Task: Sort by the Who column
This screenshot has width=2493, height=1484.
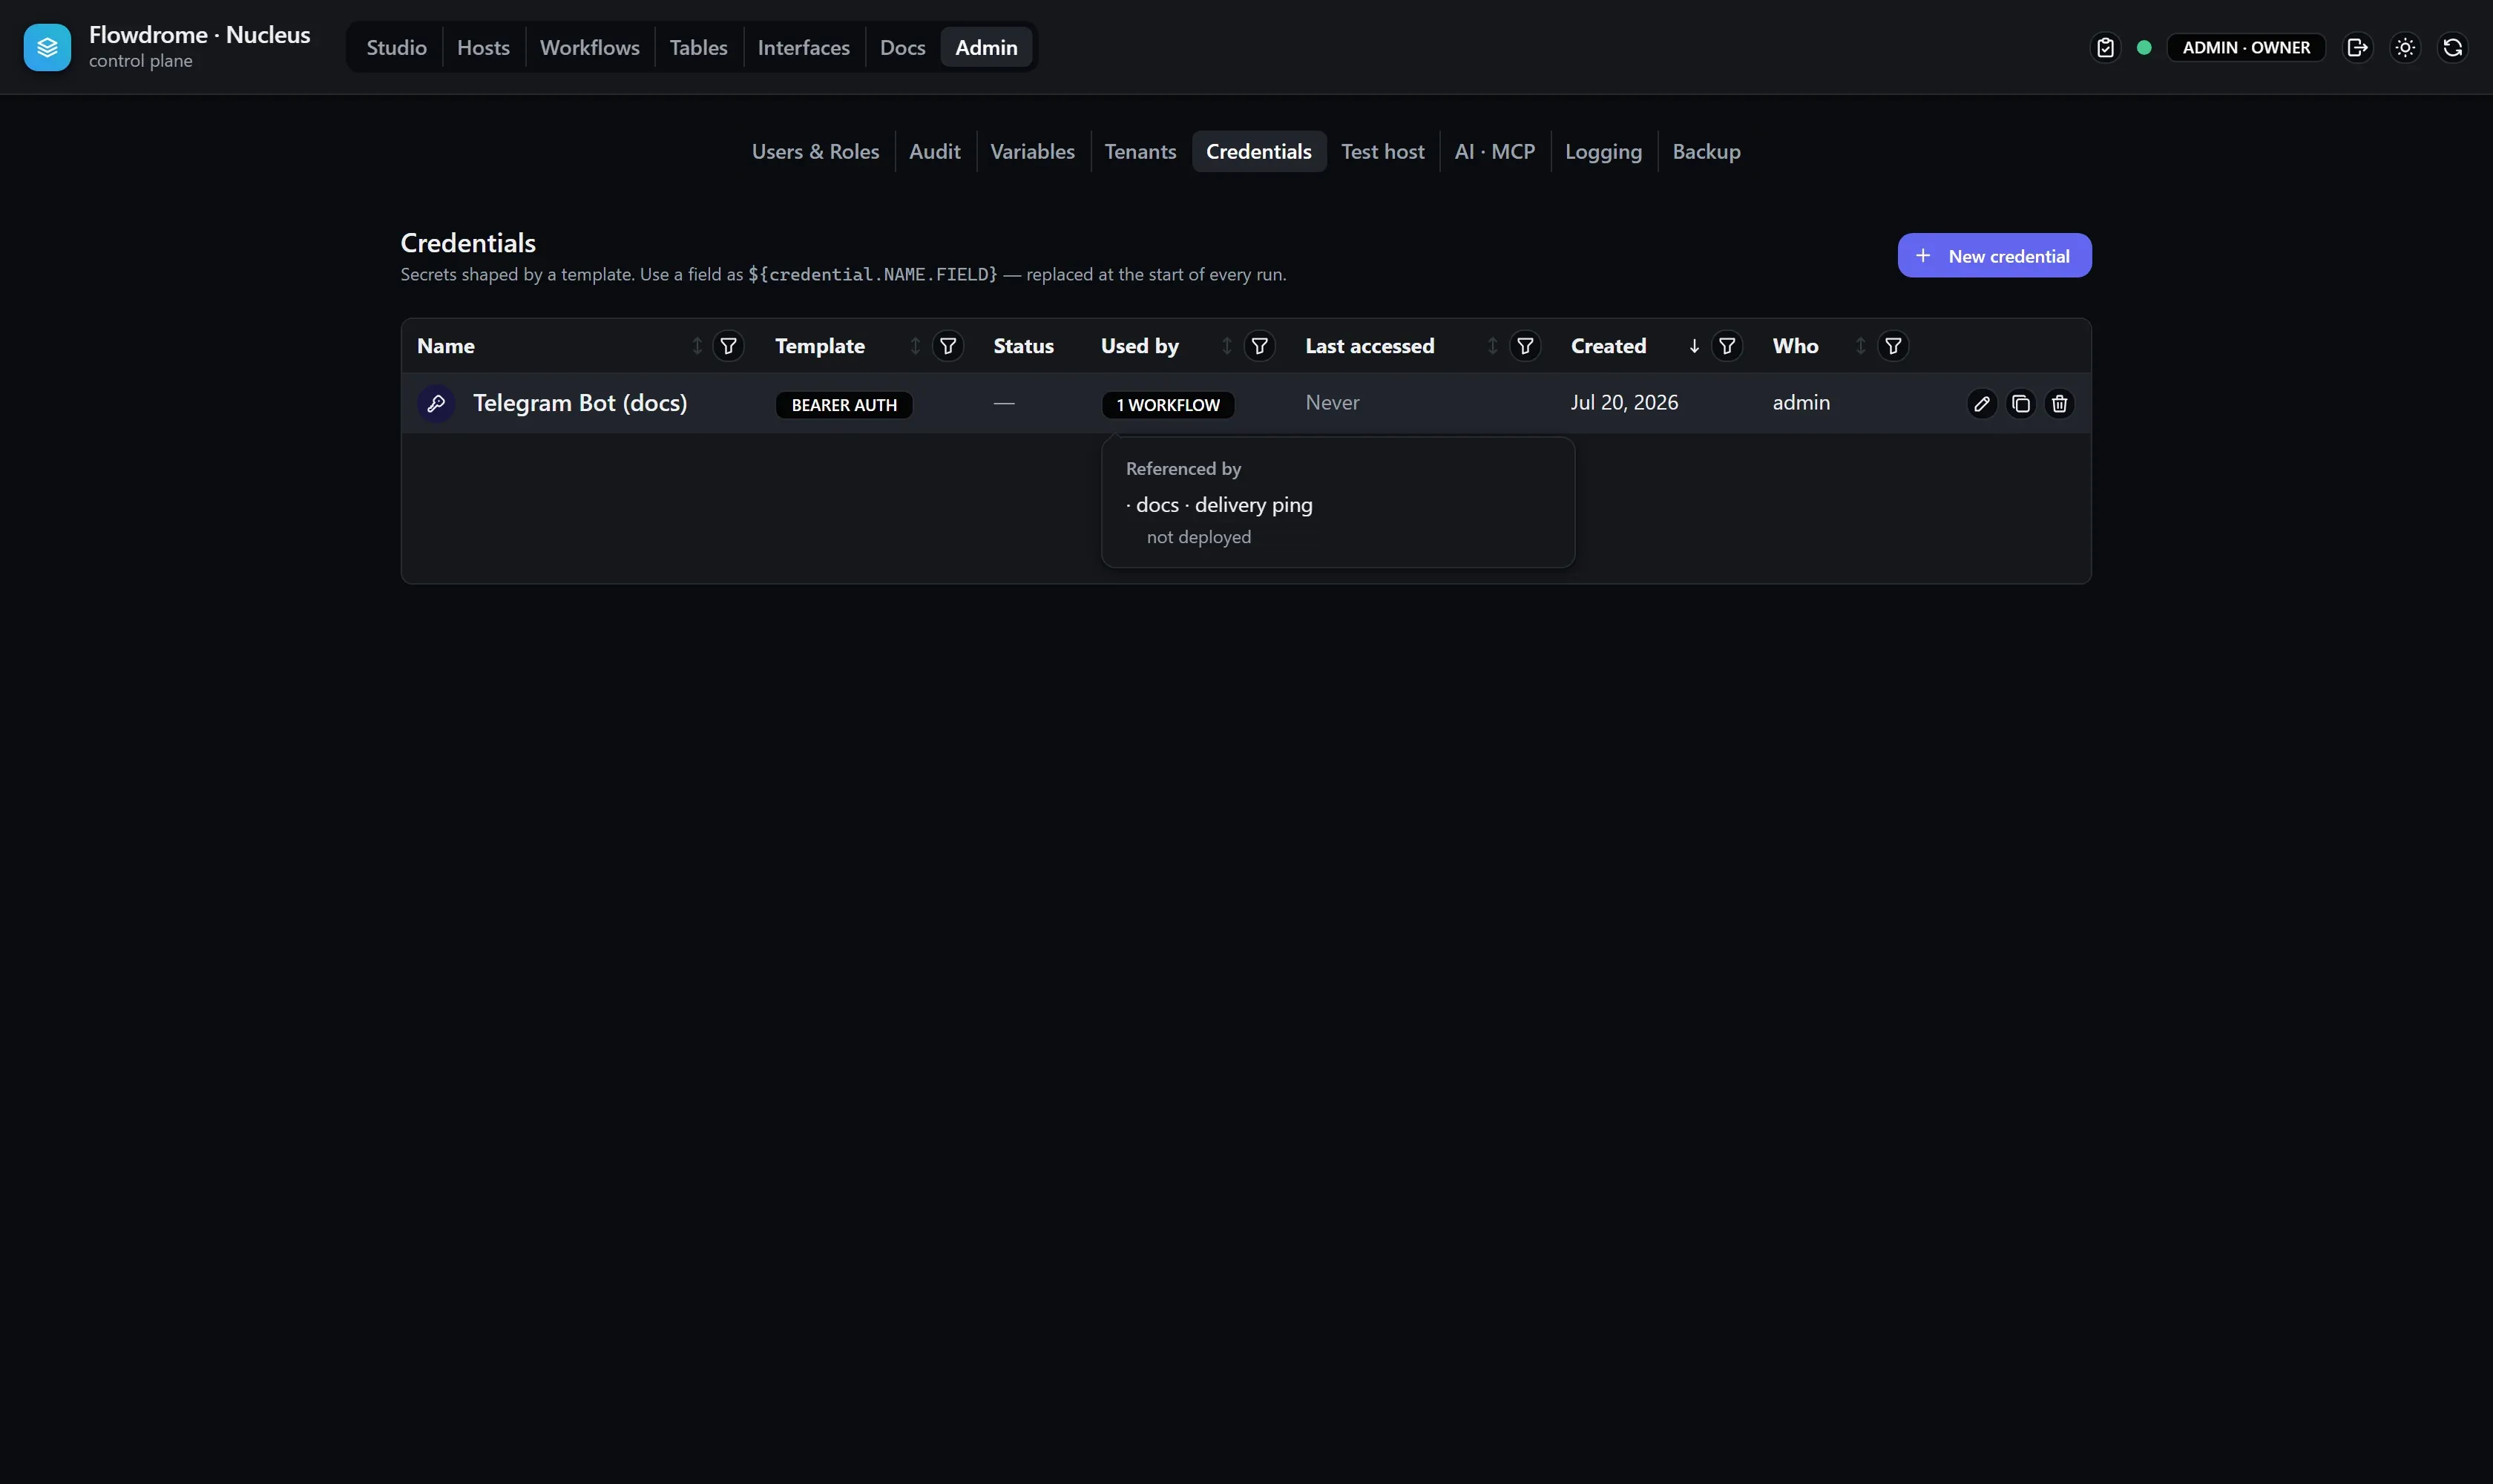Action: (x=1860, y=346)
